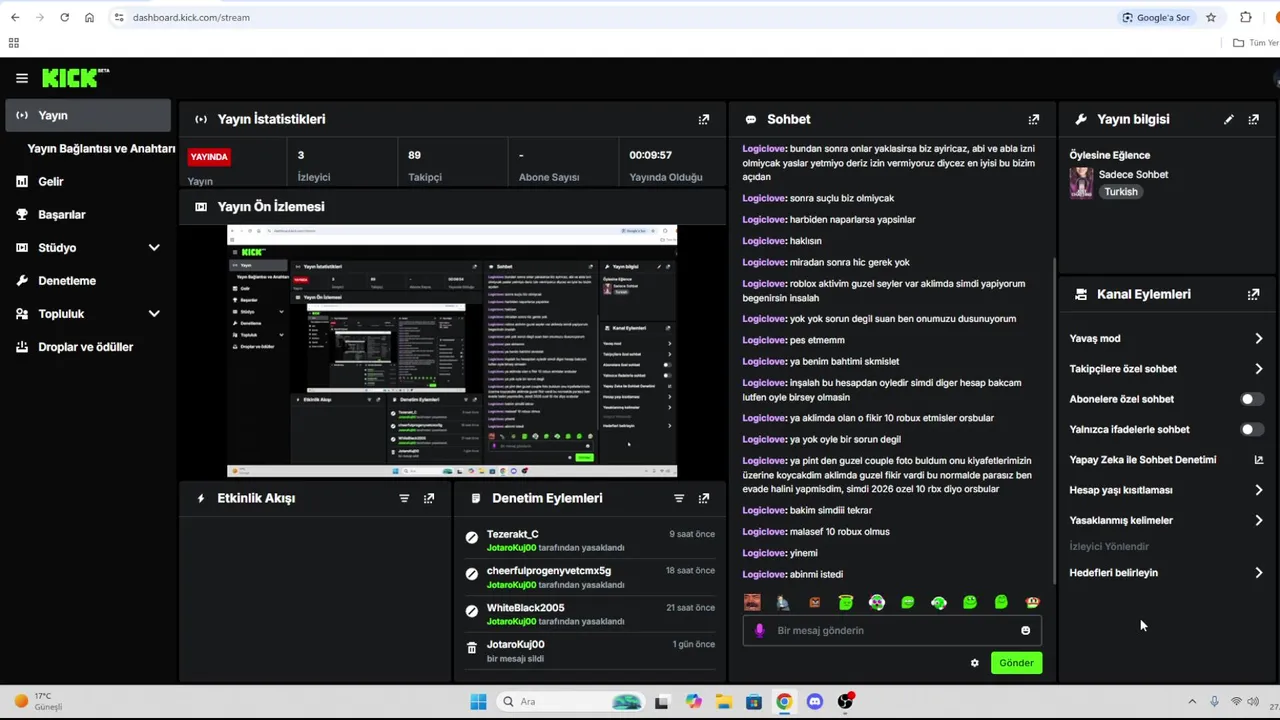Click the 89 Takipçi count
The width and height of the screenshot is (1280, 720).
[x=414, y=155]
